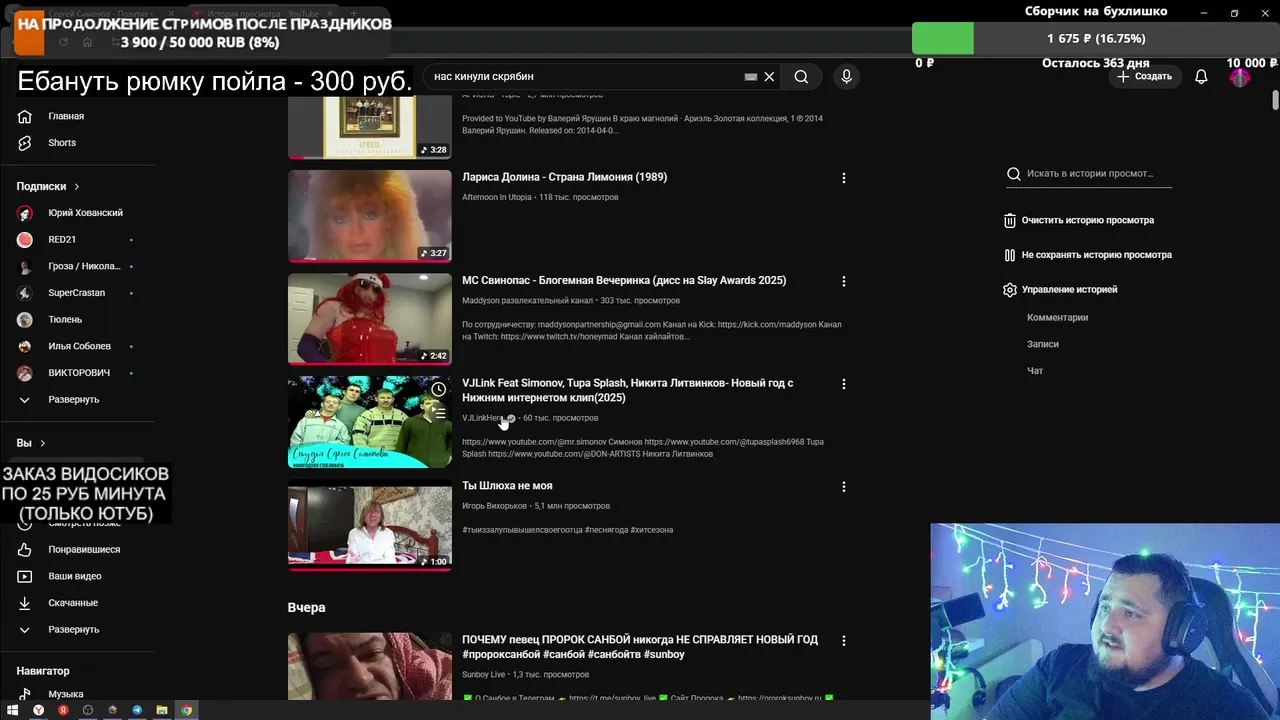The width and height of the screenshot is (1280, 720).
Task: Open Юрий Хованский channel subscription
Action: 85,213
